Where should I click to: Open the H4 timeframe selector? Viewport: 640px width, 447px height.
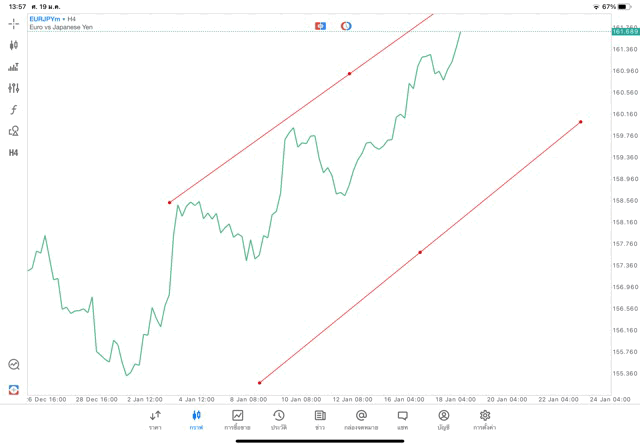pos(14,153)
